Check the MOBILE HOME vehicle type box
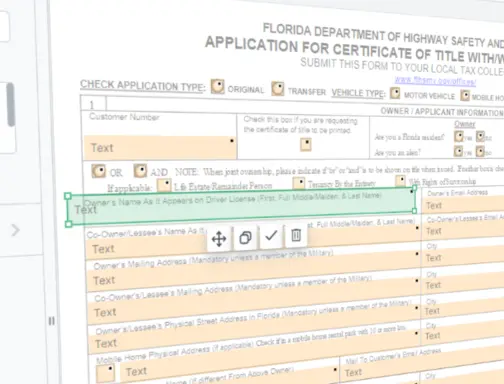Screen dimensions: 504x384 [x=465, y=96]
